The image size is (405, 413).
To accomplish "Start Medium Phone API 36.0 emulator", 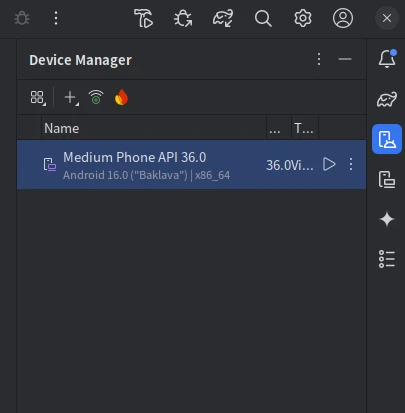I will click(329, 164).
